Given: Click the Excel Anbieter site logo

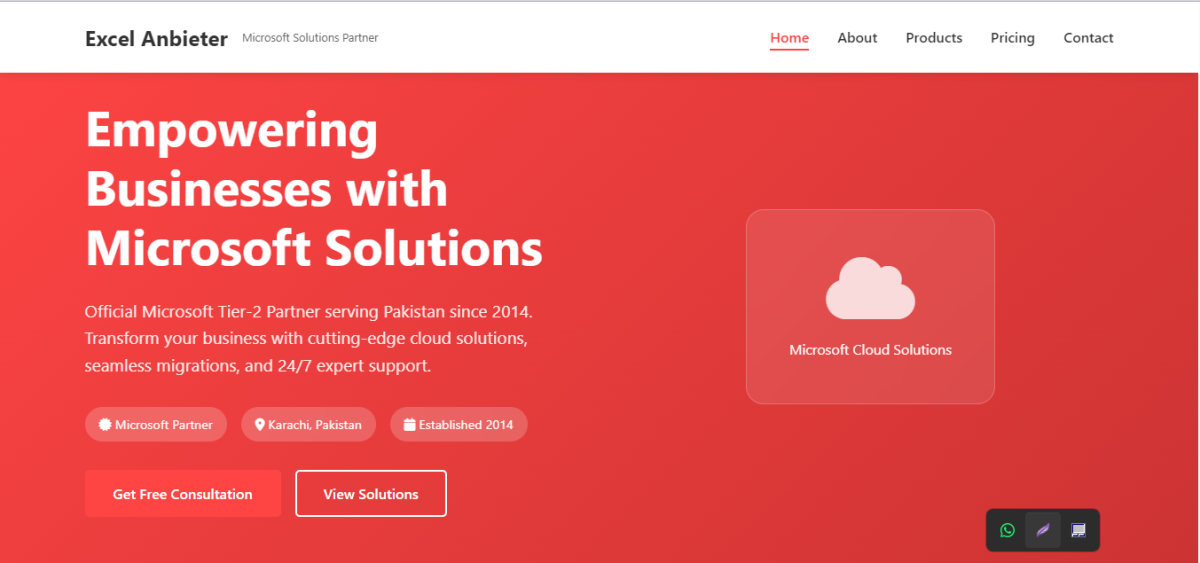Looking at the screenshot, I should tap(156, 39).
